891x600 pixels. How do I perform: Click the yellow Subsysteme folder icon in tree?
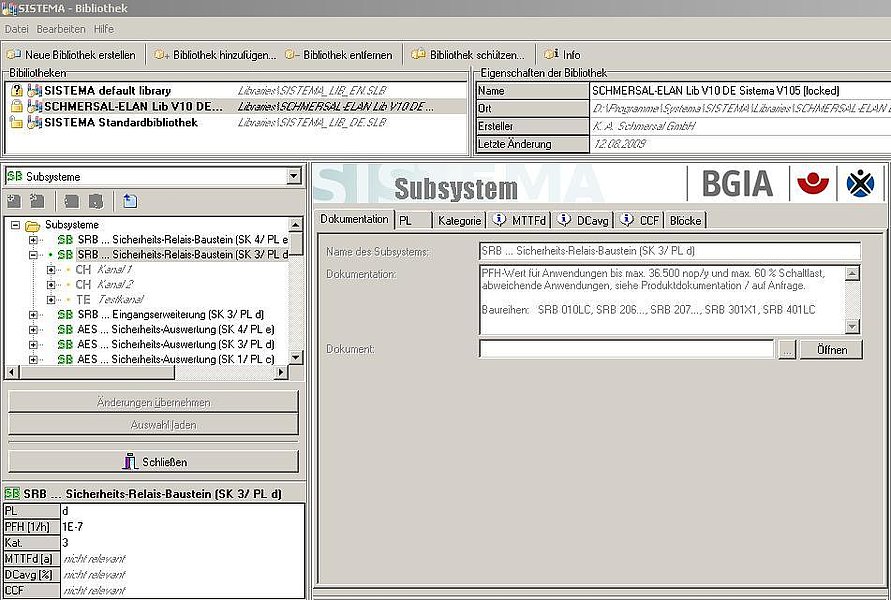click(33, 226)
